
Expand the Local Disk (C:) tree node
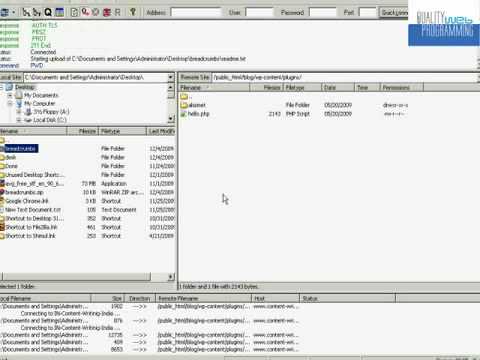19,120
